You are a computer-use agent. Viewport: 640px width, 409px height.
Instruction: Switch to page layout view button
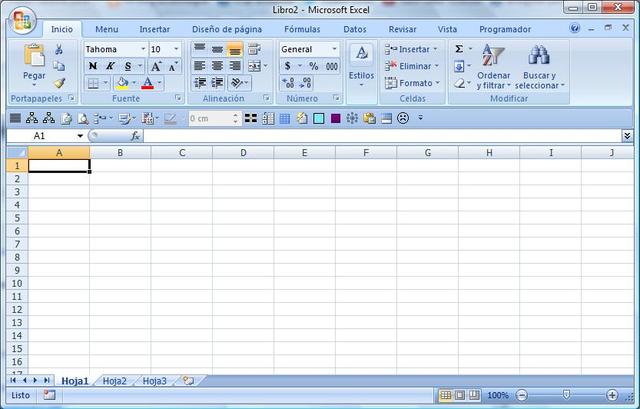pyautogui.click(x=460, y=395)
